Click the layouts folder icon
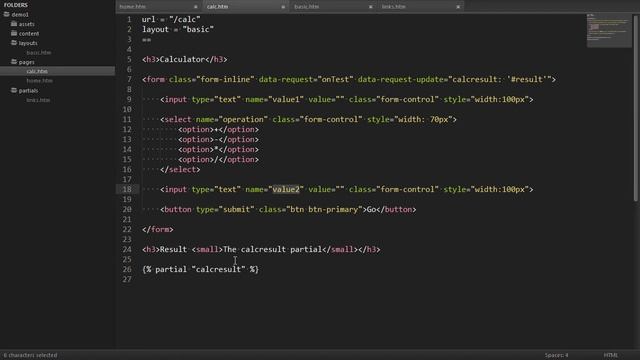This screenshot has height=360, width=640. 14,42
